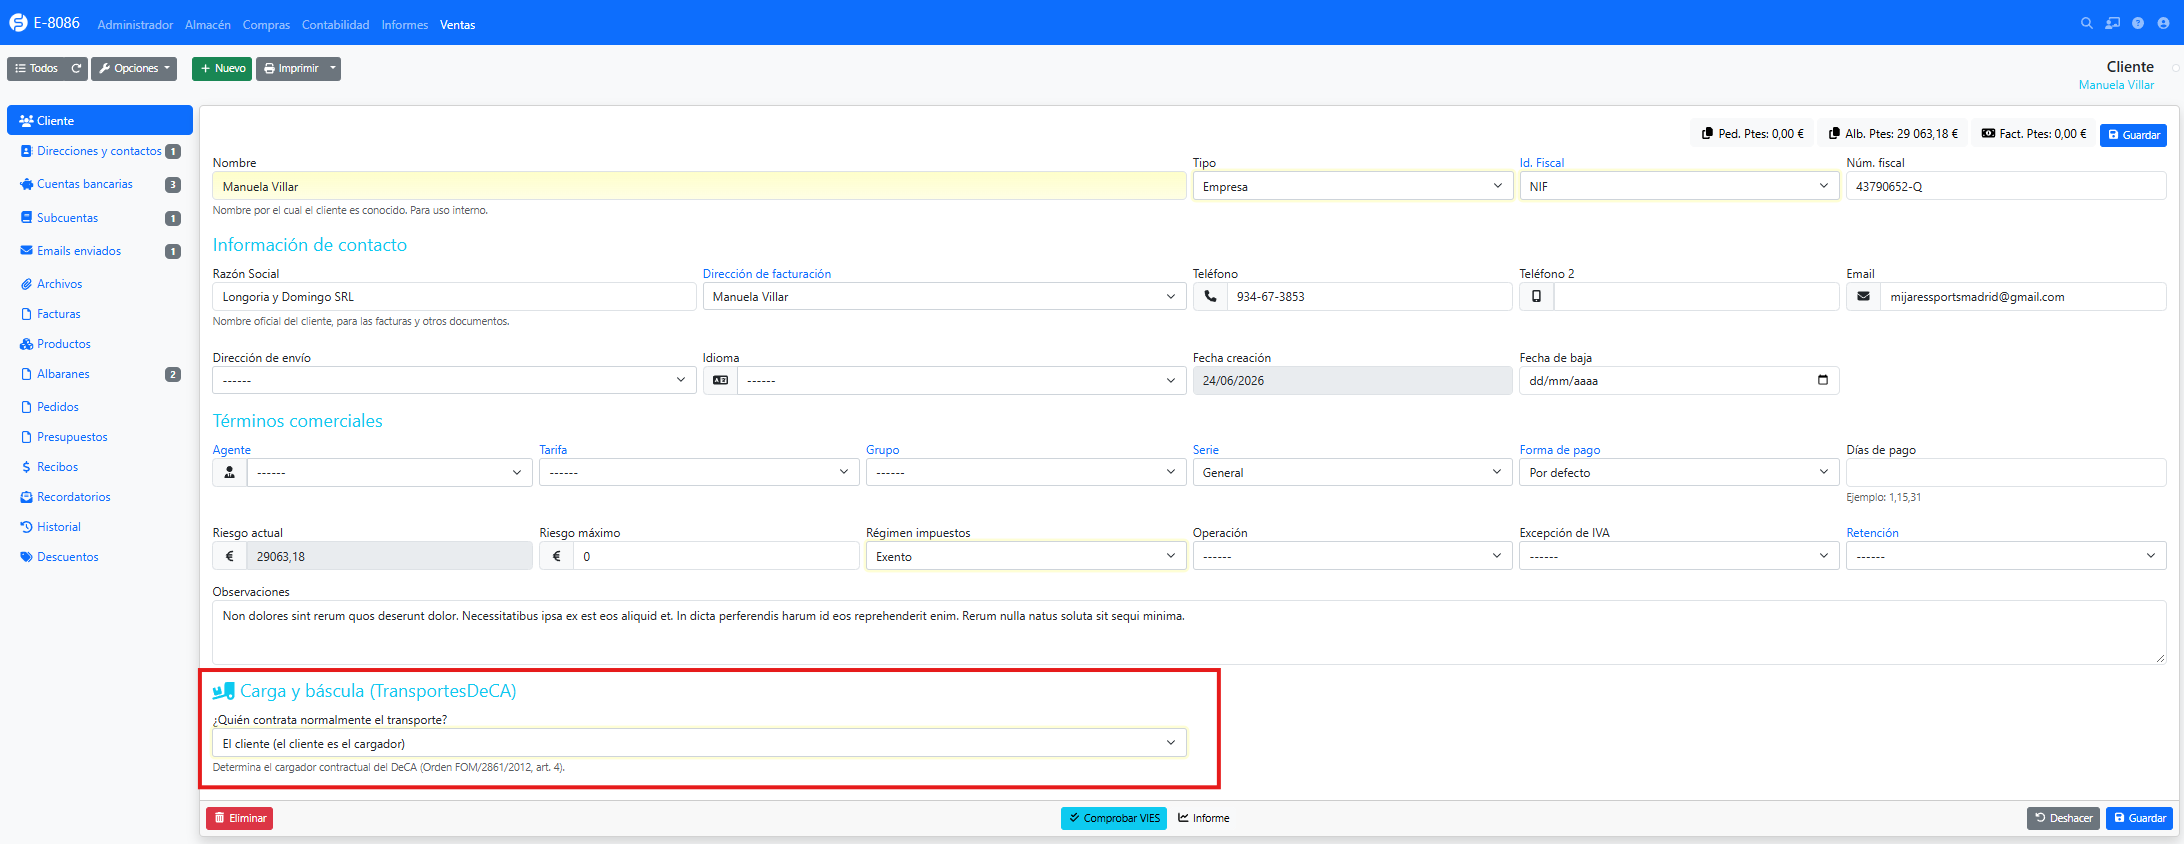Click the Comprobar VIES button
The height and width of the screenshot is (844, 2184).
[1114, 818]
